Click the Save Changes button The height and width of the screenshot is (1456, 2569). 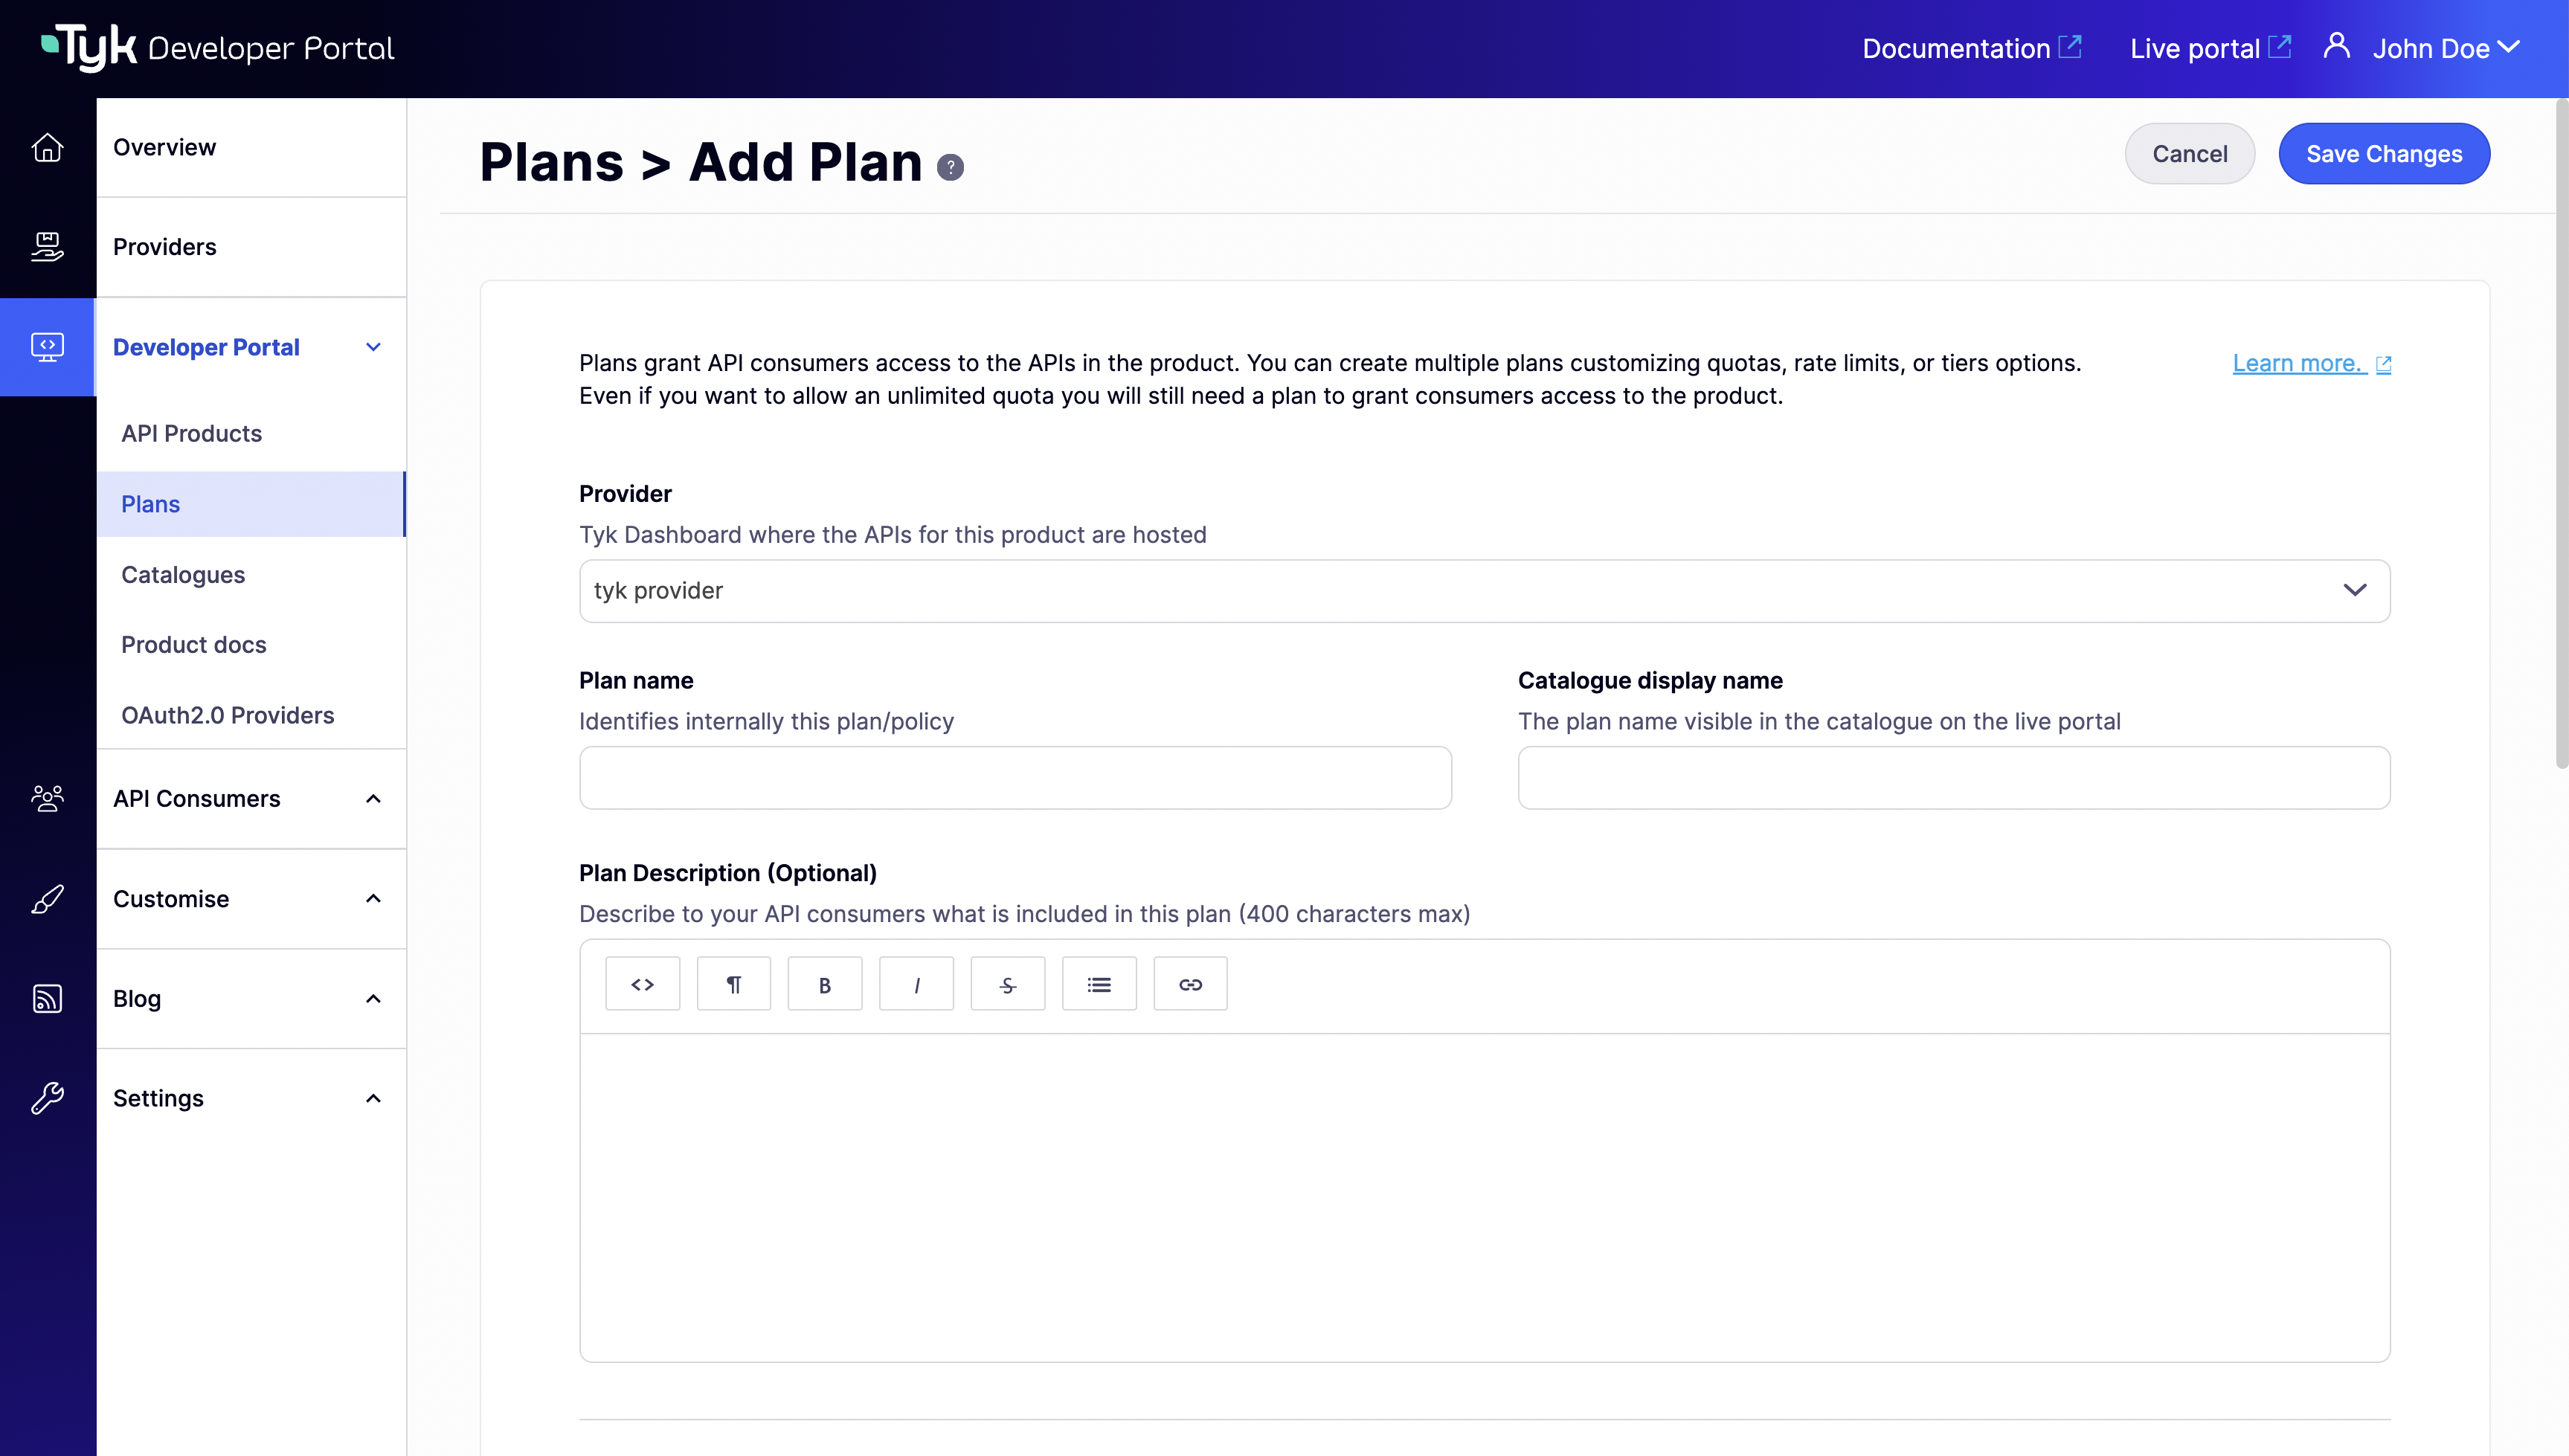coord(2384,153)
